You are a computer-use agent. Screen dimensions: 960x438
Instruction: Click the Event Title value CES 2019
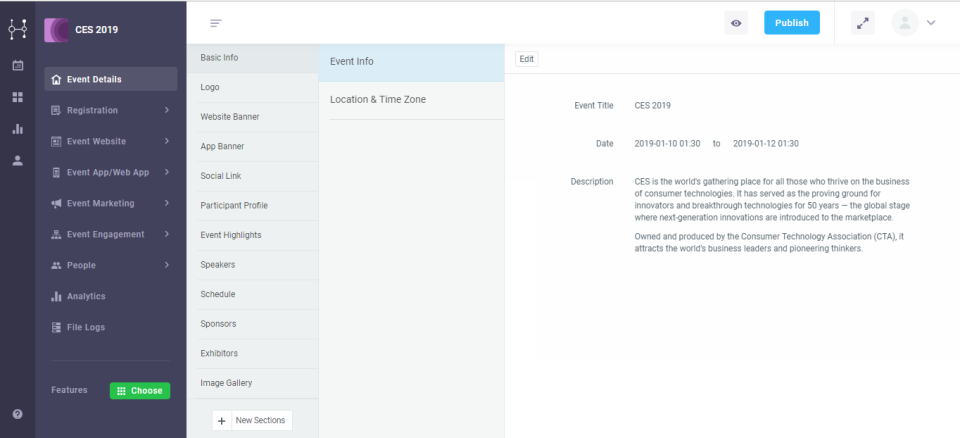tap(653, 106)
